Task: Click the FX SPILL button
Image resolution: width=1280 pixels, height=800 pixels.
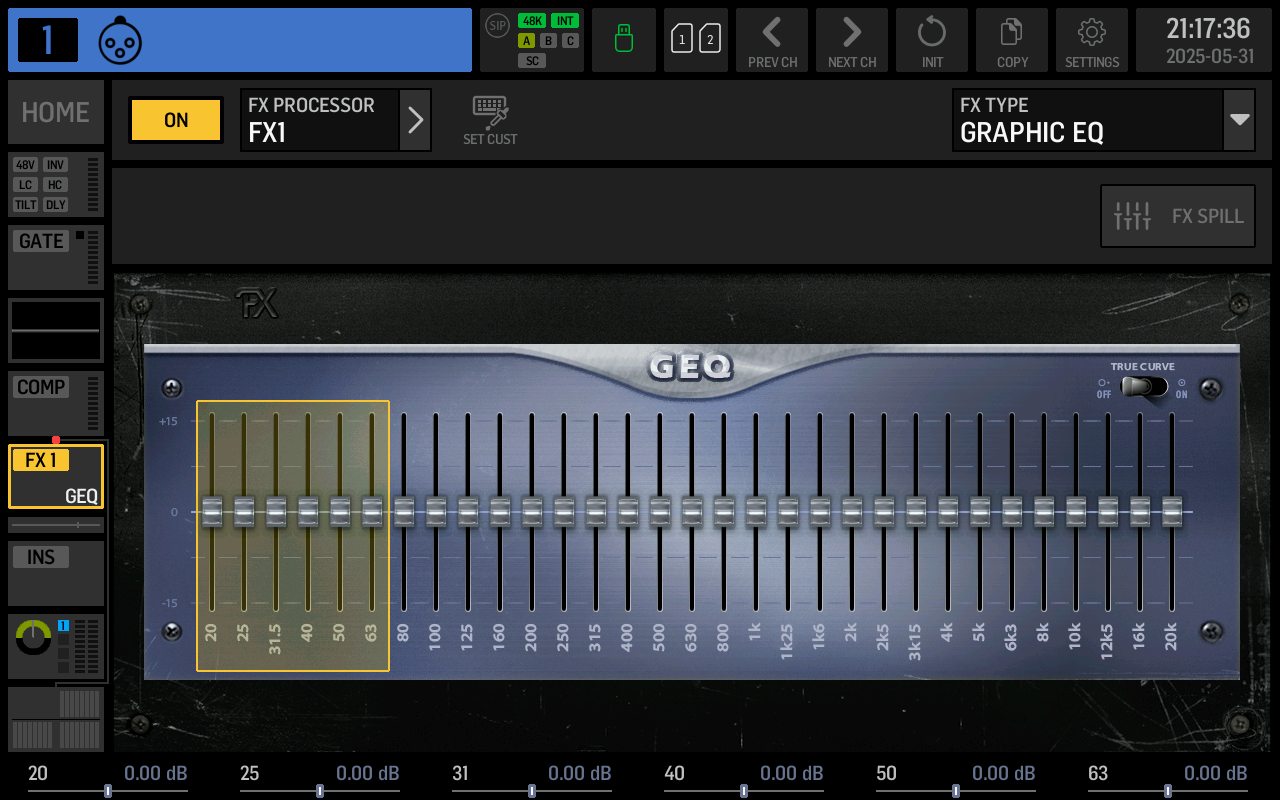Action: [x=1177, y=216]
